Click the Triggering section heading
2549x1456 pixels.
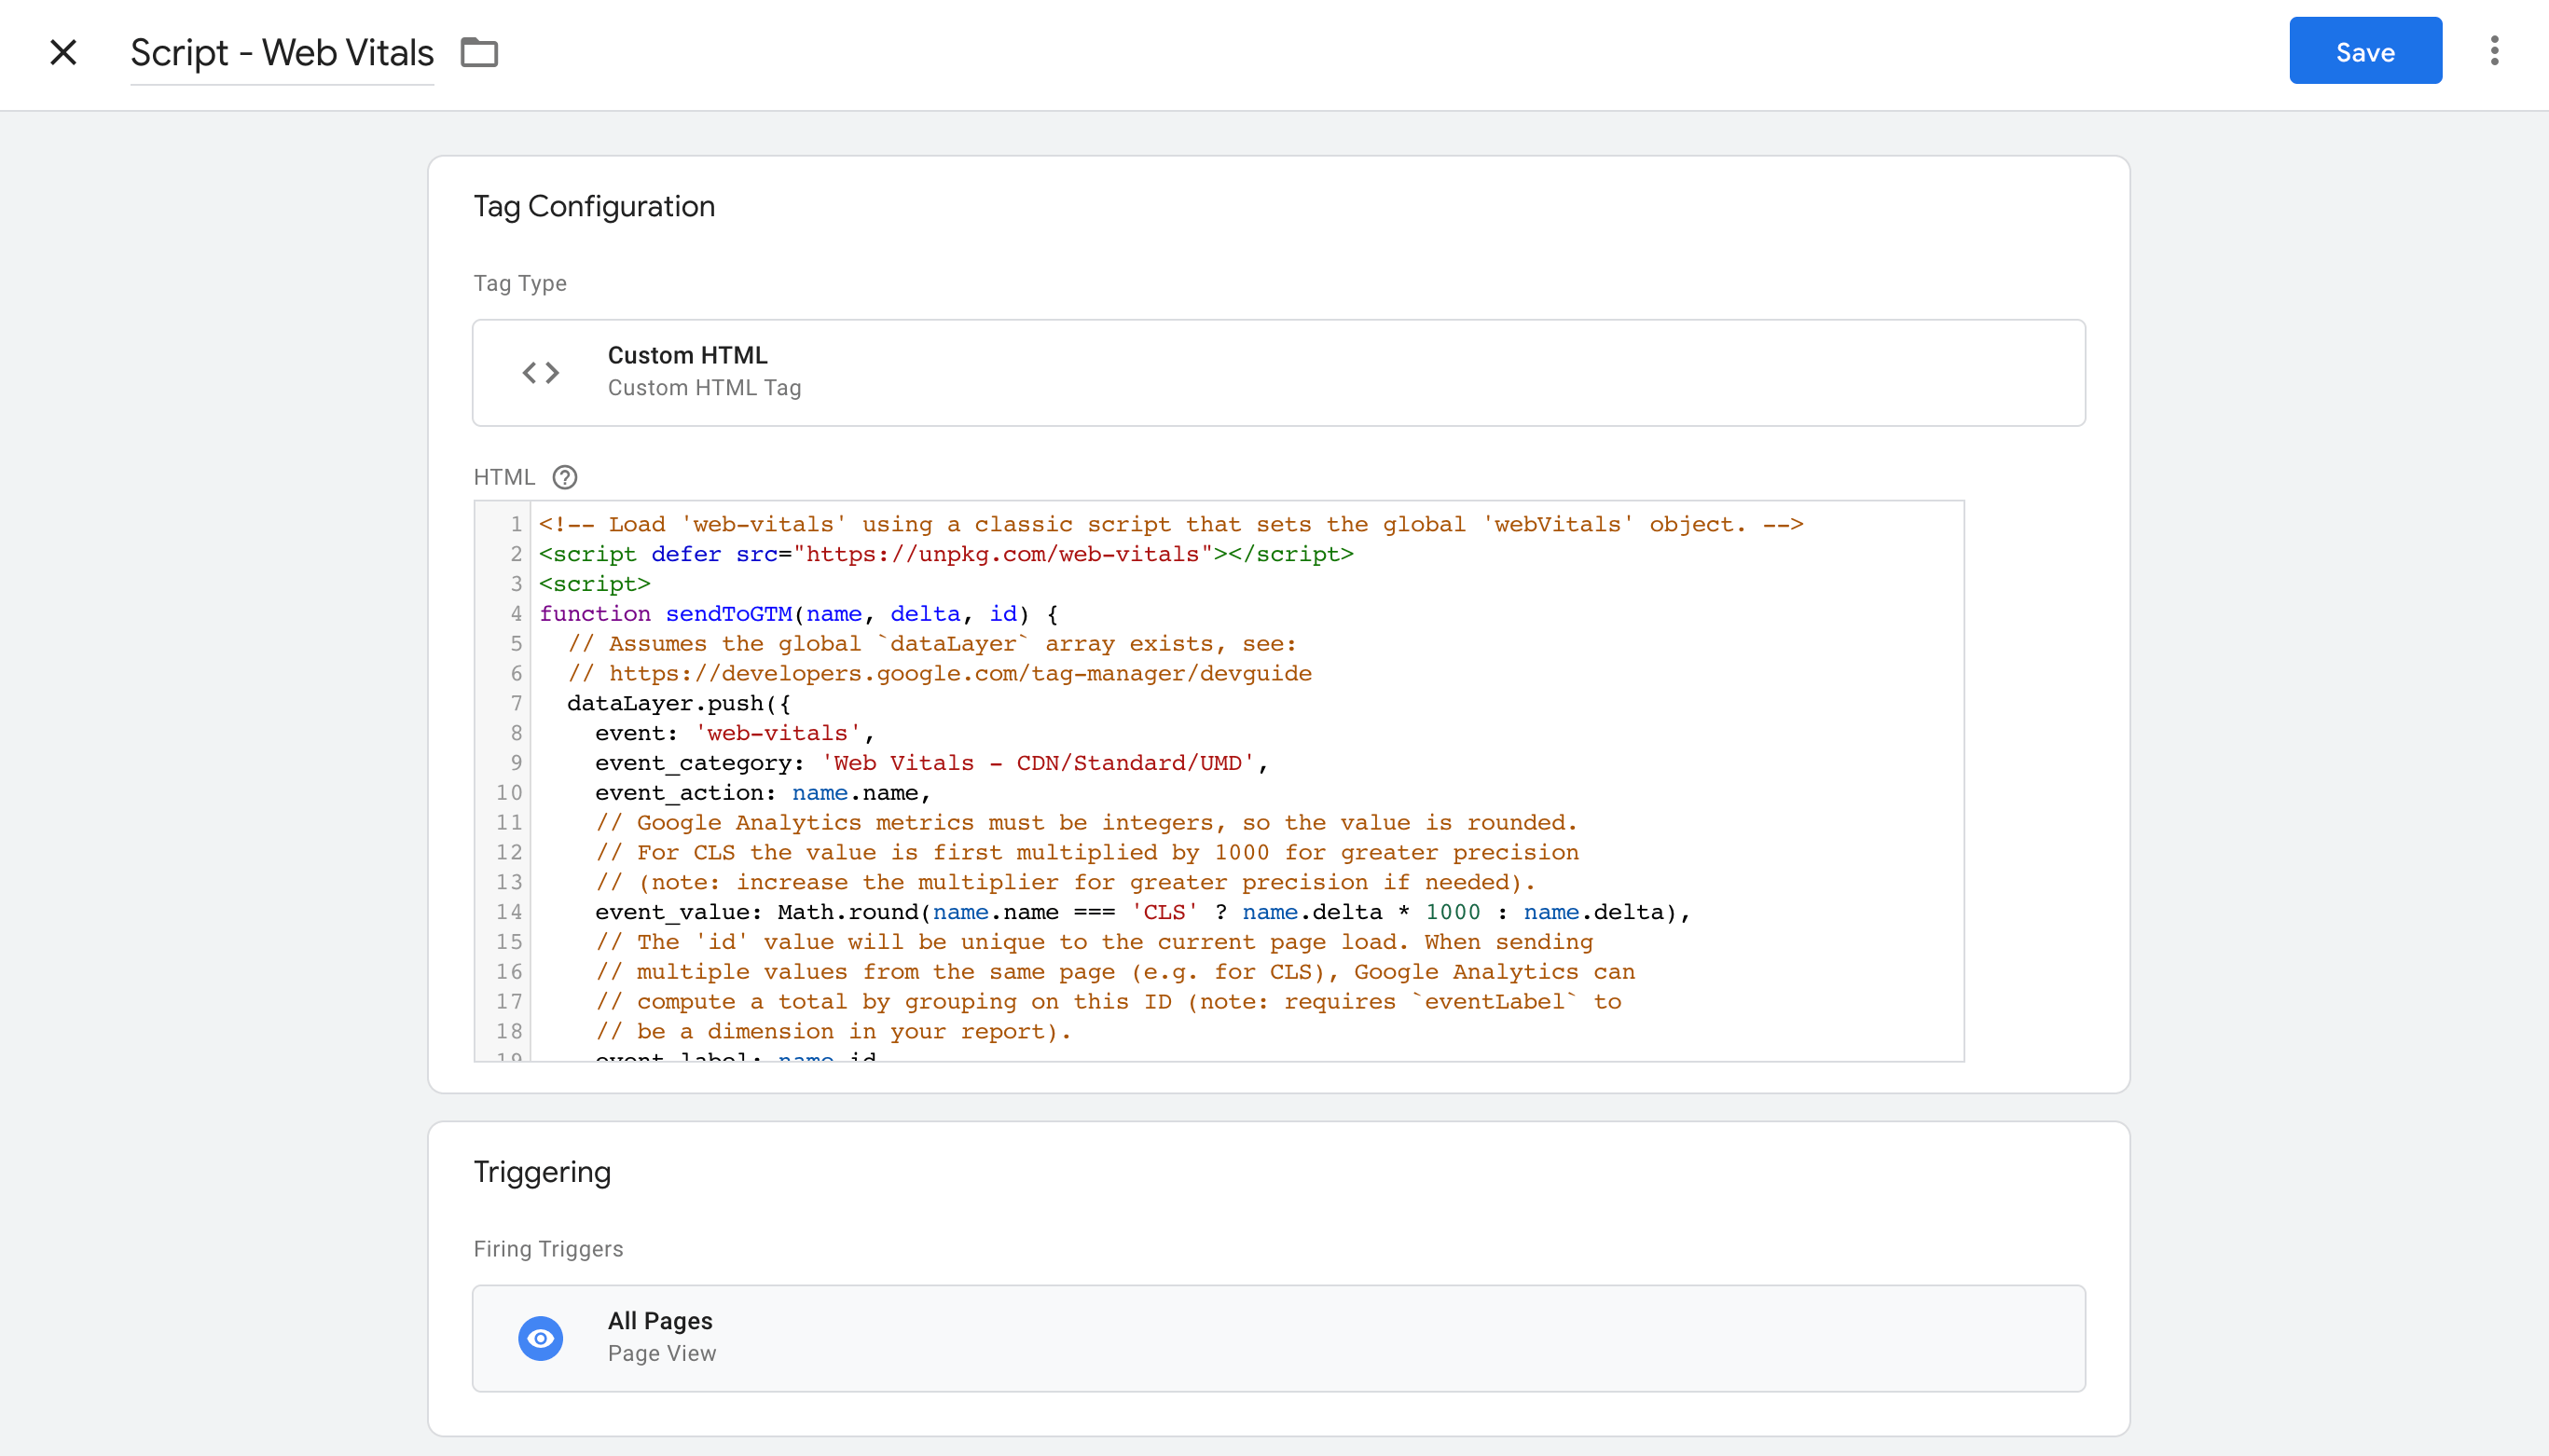click(542, 1172)
